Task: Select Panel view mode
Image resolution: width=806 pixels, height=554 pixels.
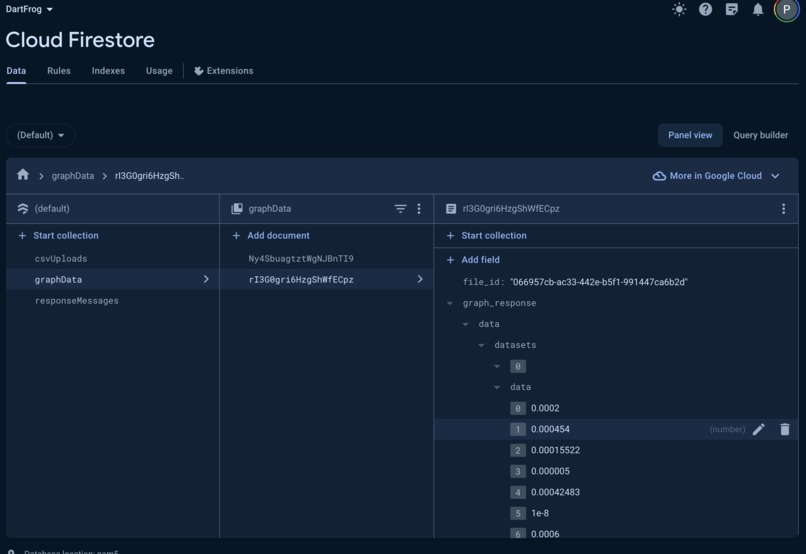Action: click(690, 135)
